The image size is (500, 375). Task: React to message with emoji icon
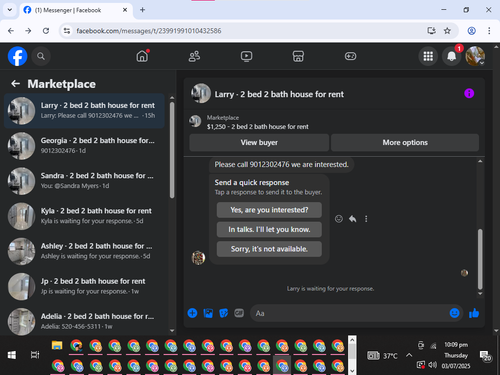point(339,219)
